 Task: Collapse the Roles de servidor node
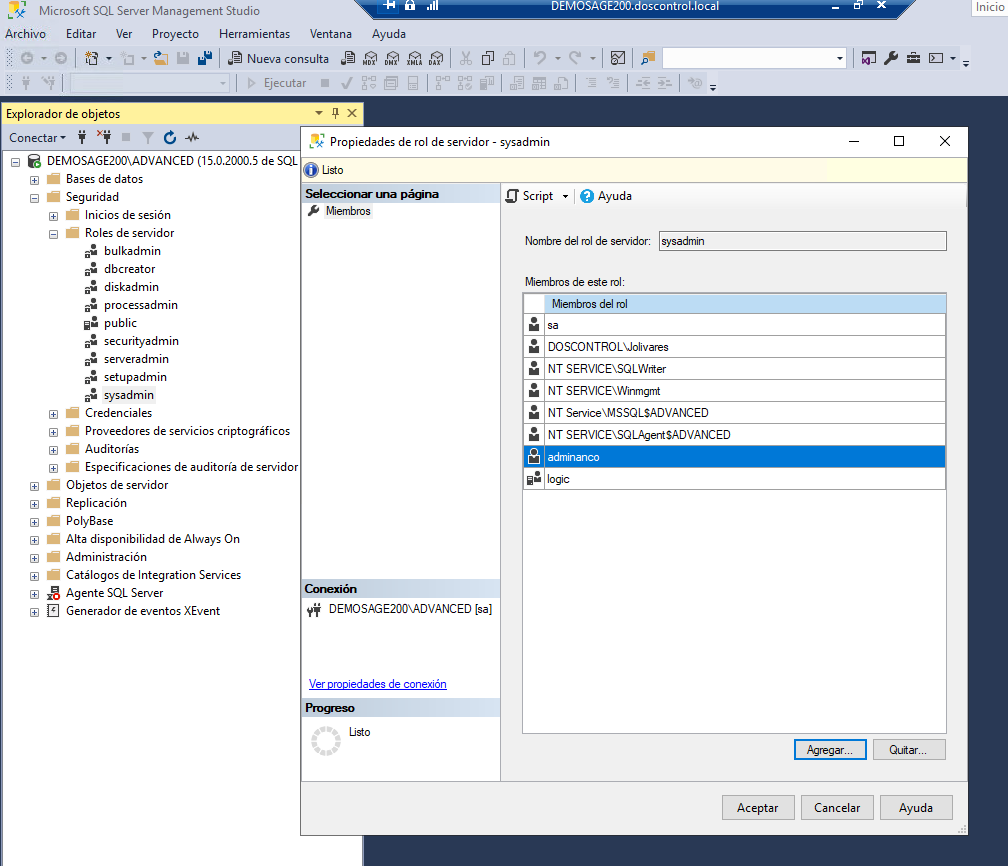(x=53, y=234)
